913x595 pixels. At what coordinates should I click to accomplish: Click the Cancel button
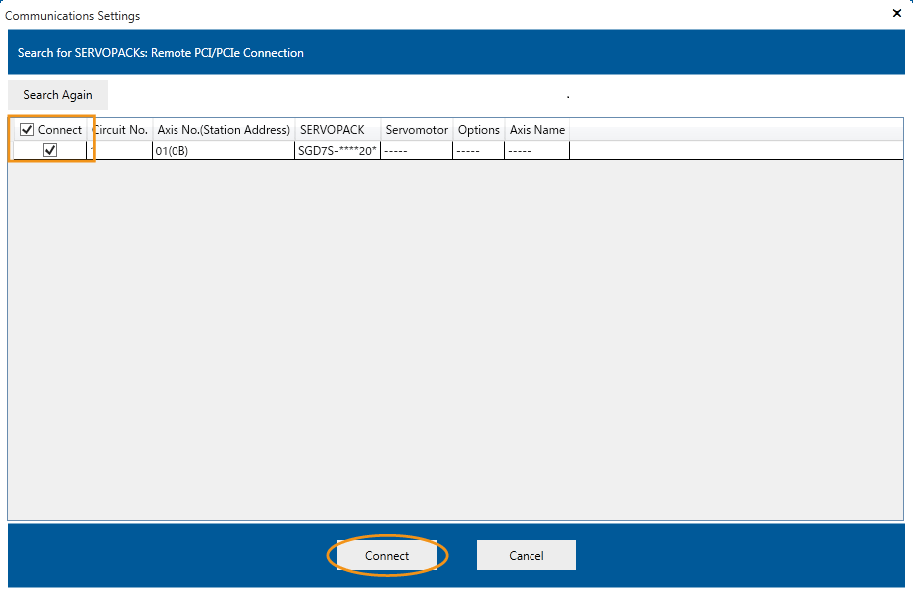point(526,555)
